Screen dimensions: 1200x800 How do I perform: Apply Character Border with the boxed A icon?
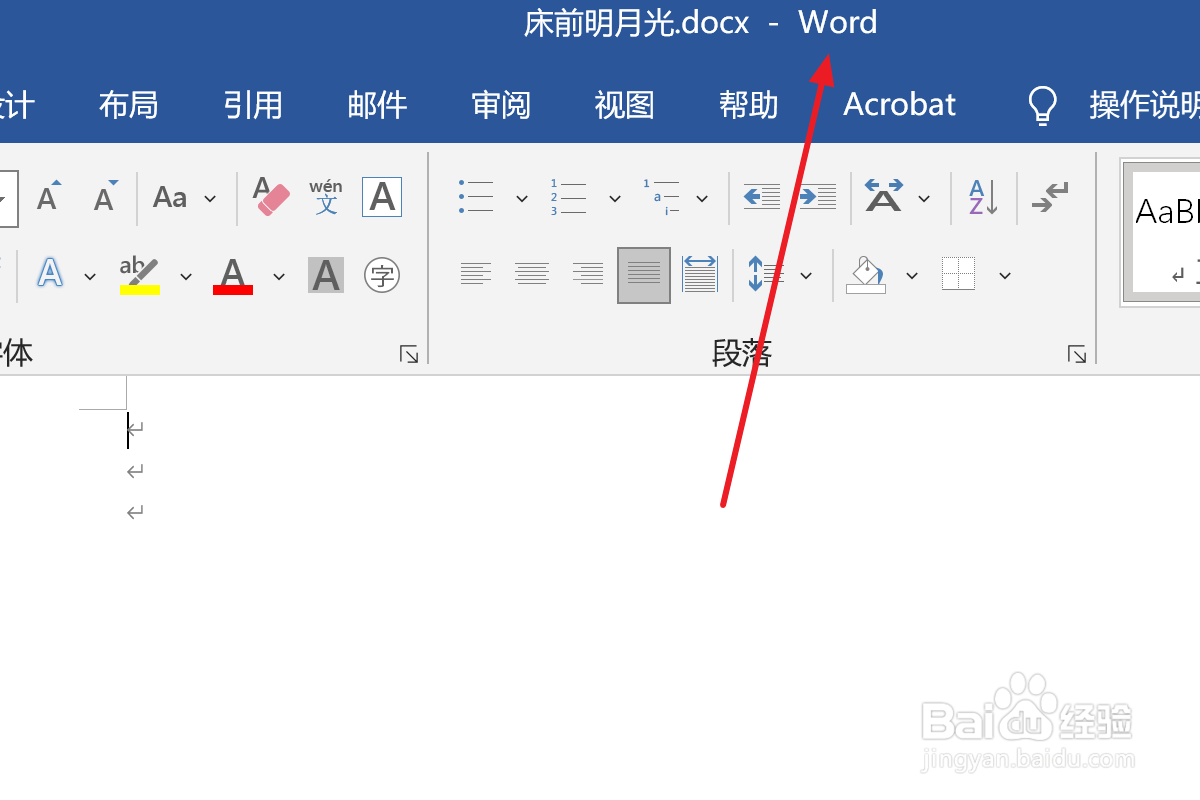tap(382, 197)
